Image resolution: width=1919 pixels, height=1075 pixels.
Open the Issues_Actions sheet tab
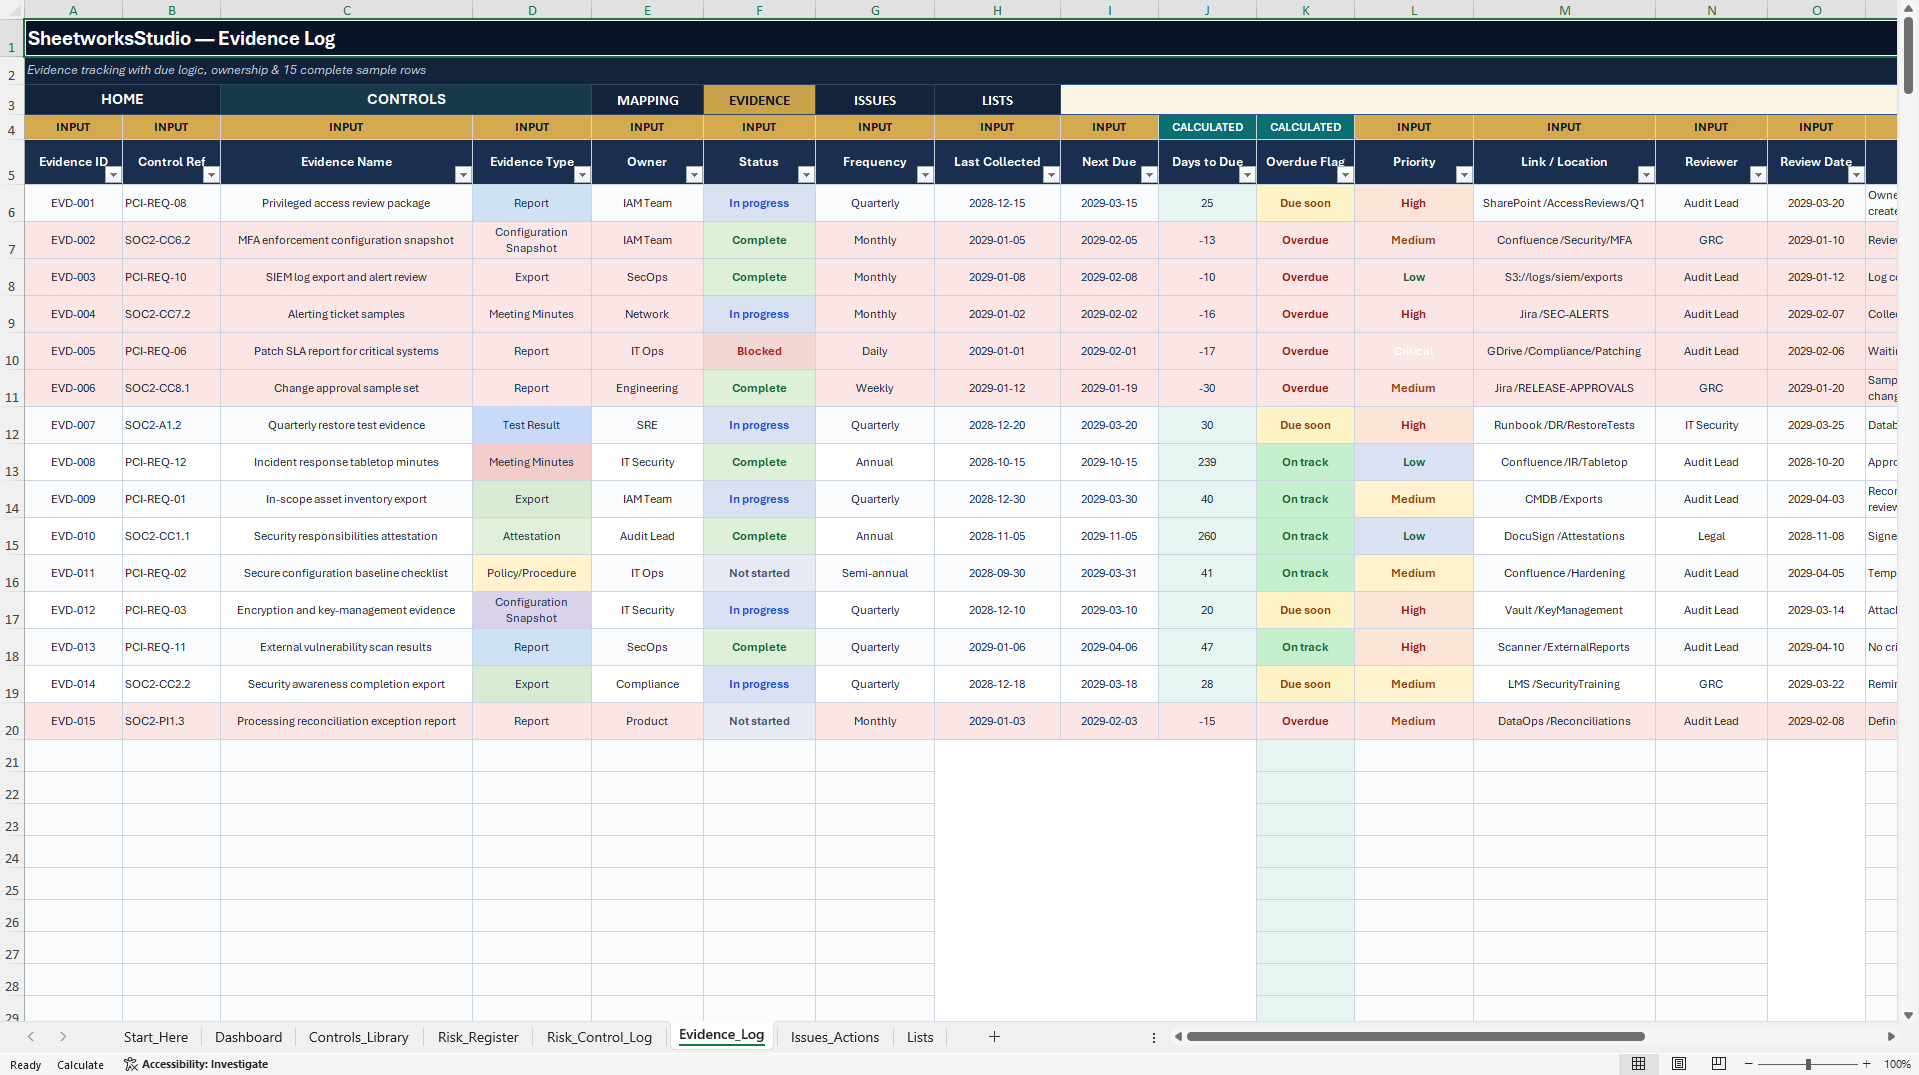pos(835,1037)
